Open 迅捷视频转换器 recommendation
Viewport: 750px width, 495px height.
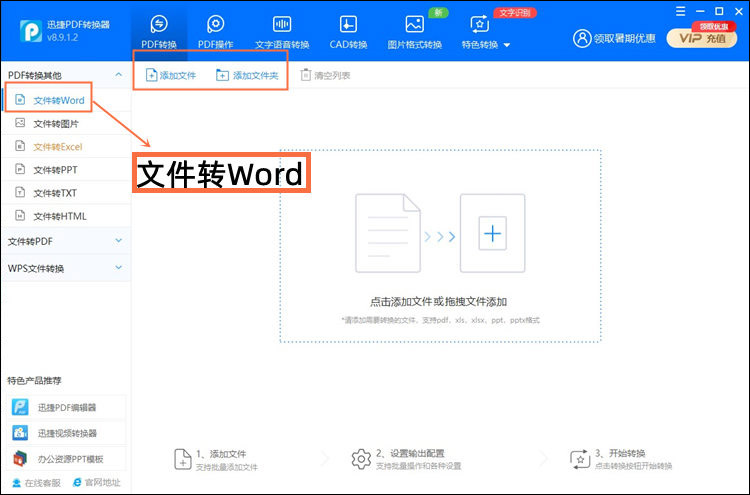[x=67, y=433]
